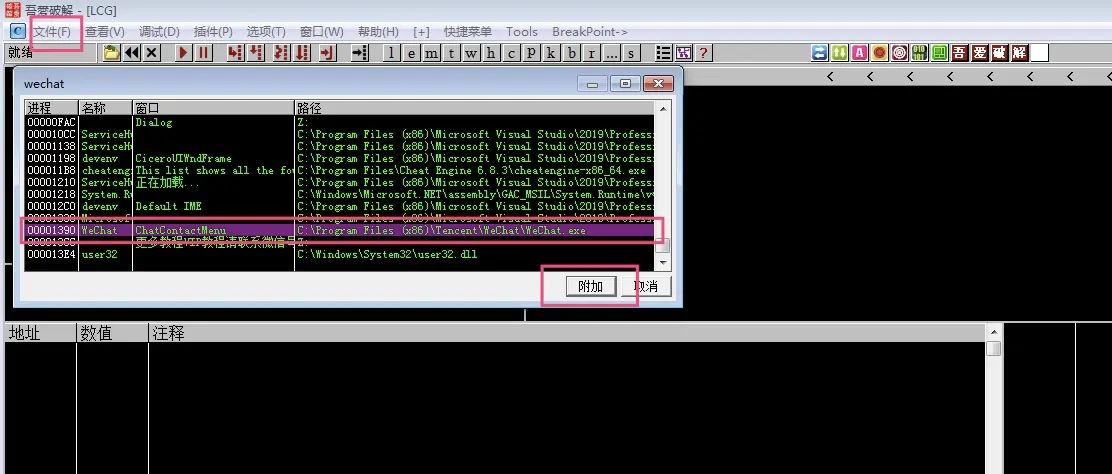1112x474 pixels.
Task: Open the 选项(T) menu
Action: pyautogui.click(x=266, y=32)
